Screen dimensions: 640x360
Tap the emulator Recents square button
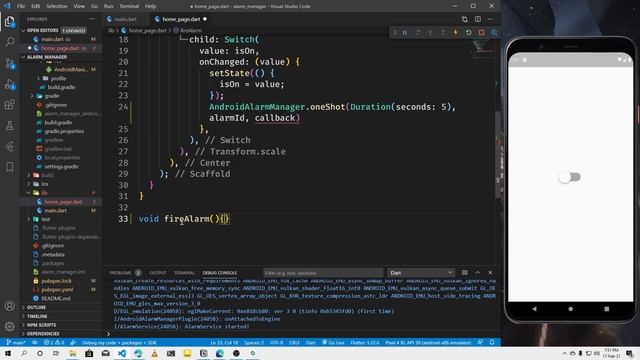607,309
